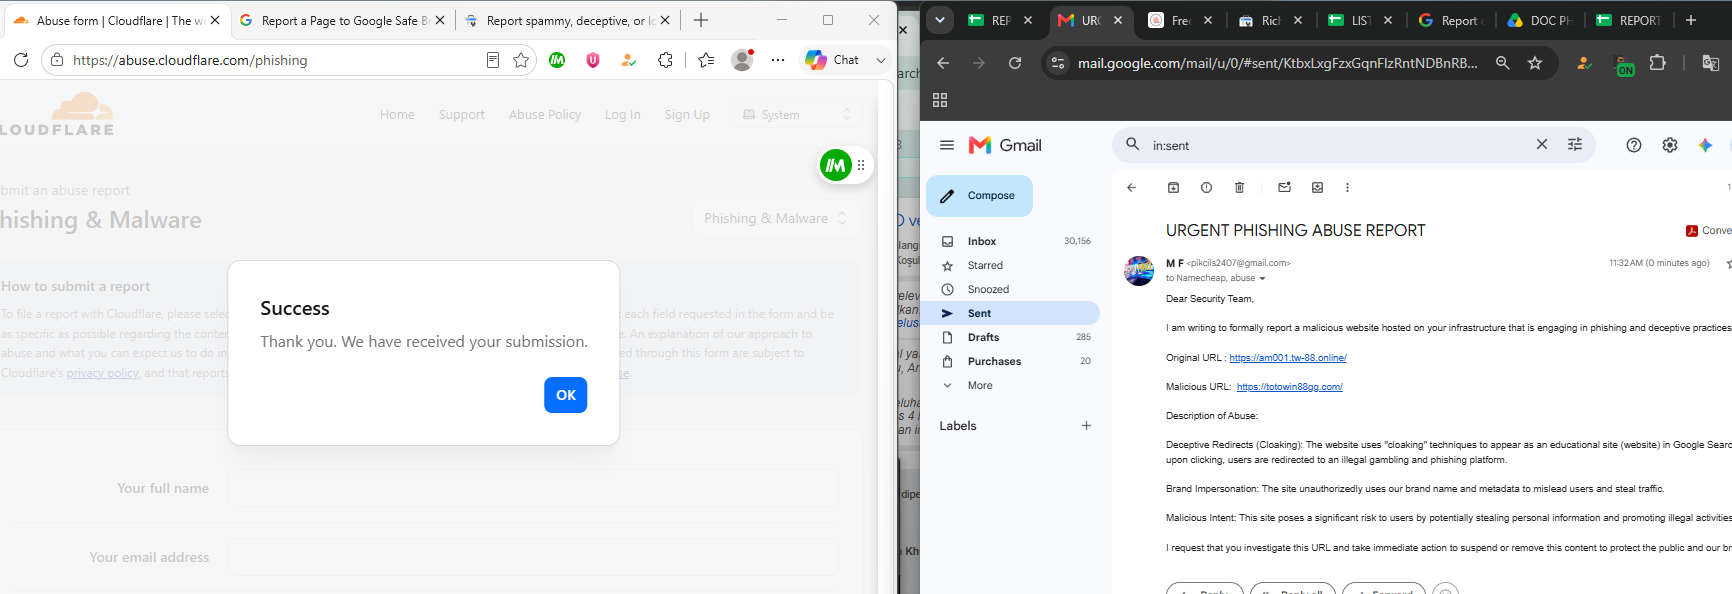Open the email More options menu
This screenshot has width=1732, height=594.
pos(1347,187)
